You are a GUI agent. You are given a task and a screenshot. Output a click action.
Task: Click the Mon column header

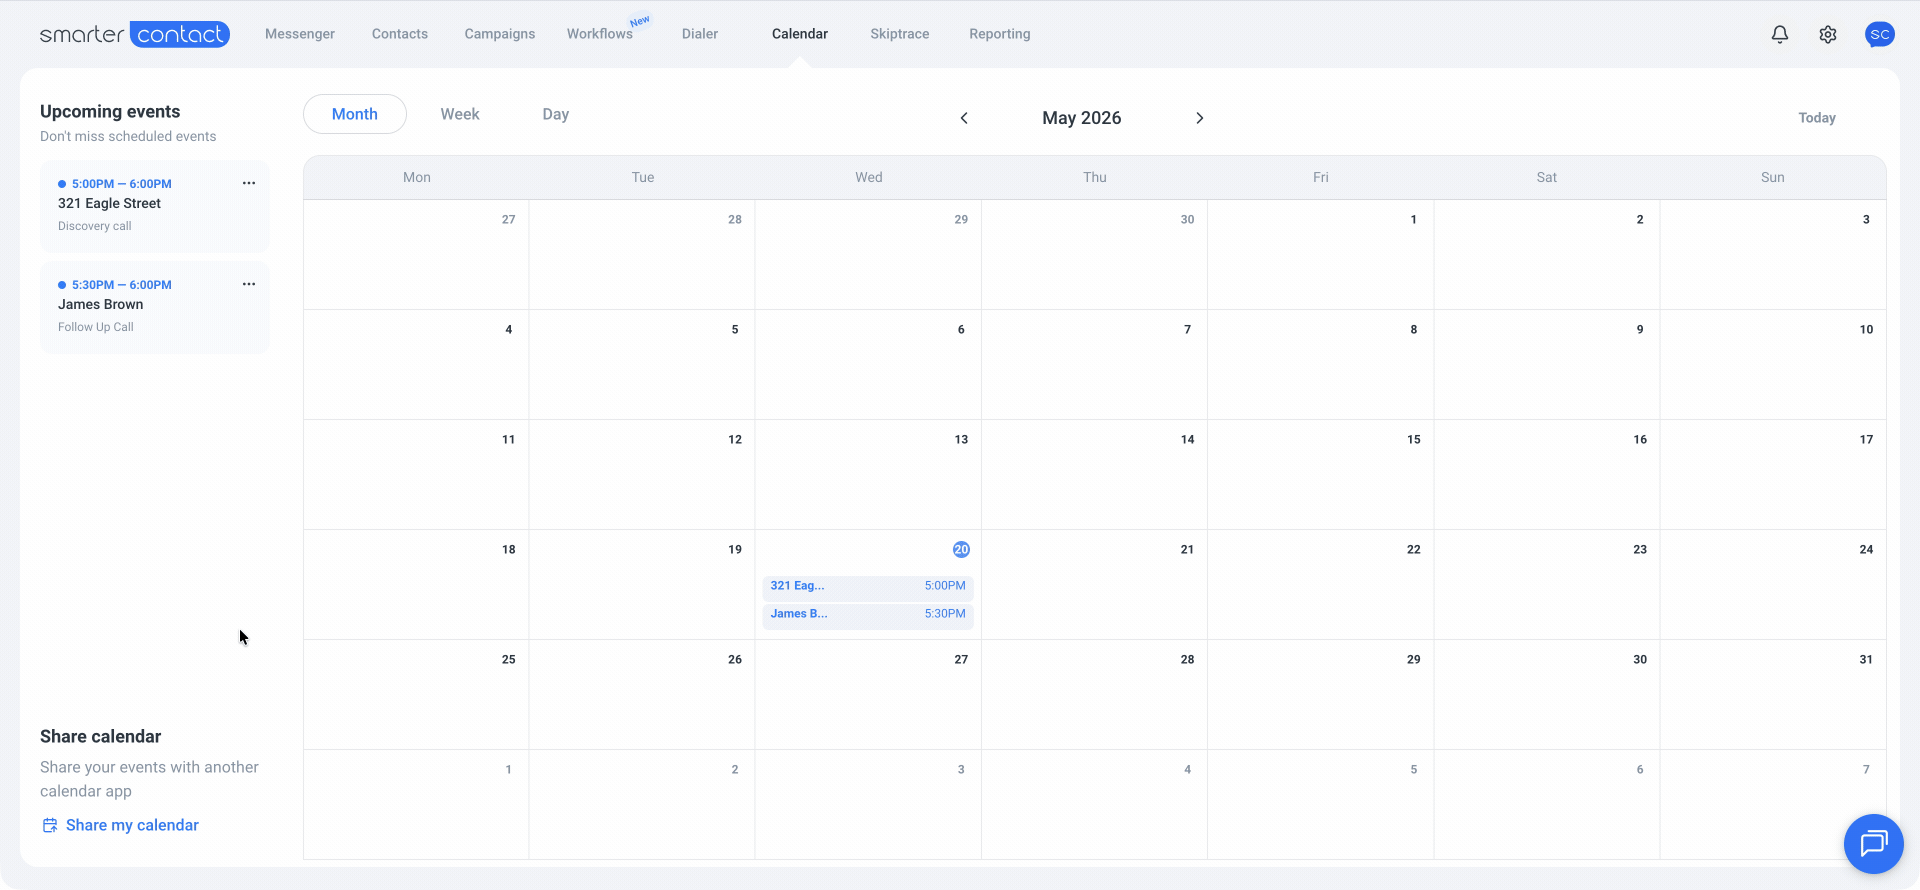tap(417, 177)
